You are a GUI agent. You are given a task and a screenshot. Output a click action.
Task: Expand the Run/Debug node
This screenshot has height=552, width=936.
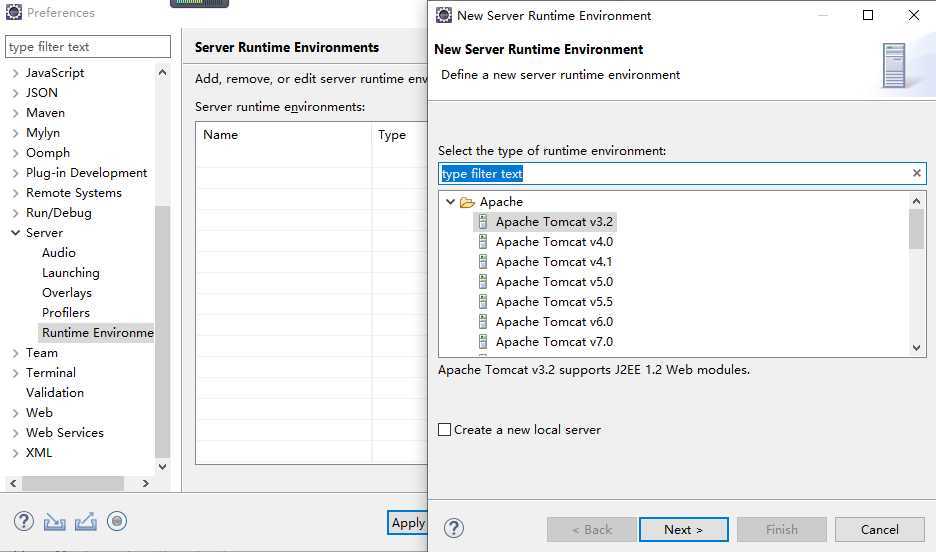16,213
